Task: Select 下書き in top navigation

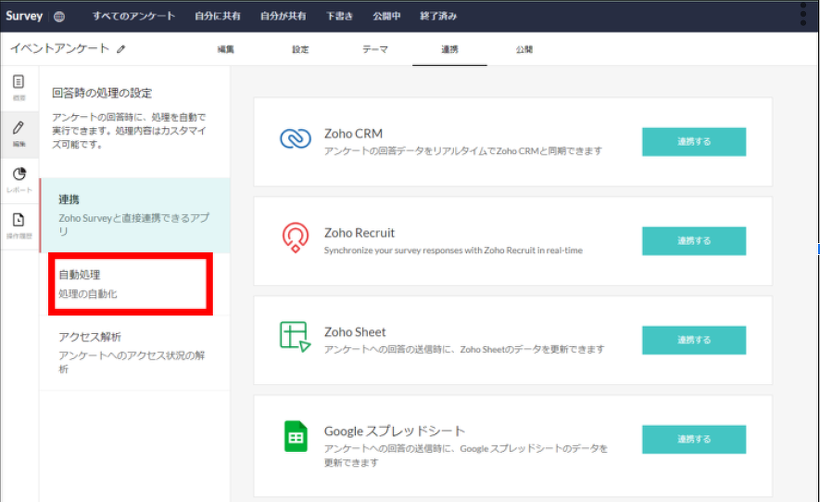Action: tap(339, 16)
